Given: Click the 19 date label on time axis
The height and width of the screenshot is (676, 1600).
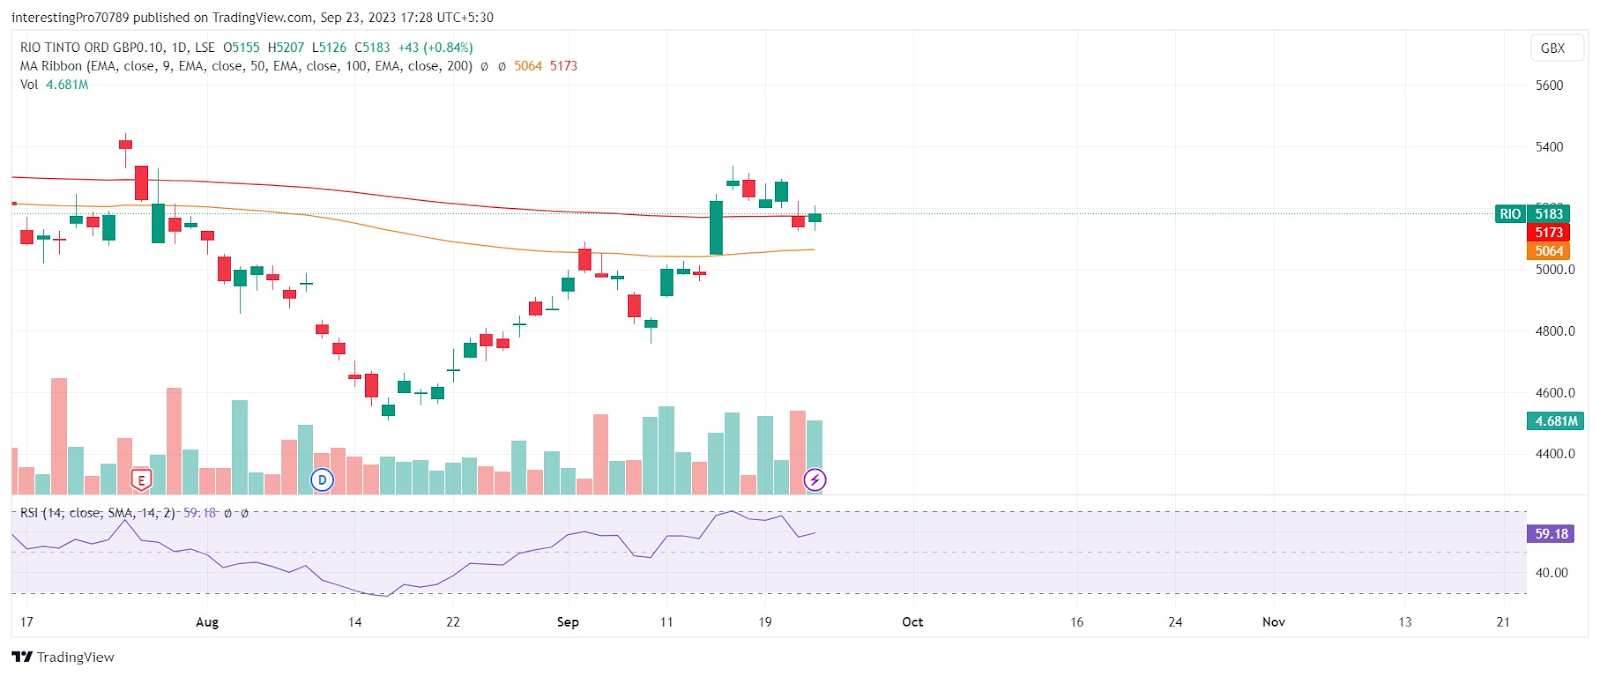Looking at the screenshot, I should coord(765,622).
